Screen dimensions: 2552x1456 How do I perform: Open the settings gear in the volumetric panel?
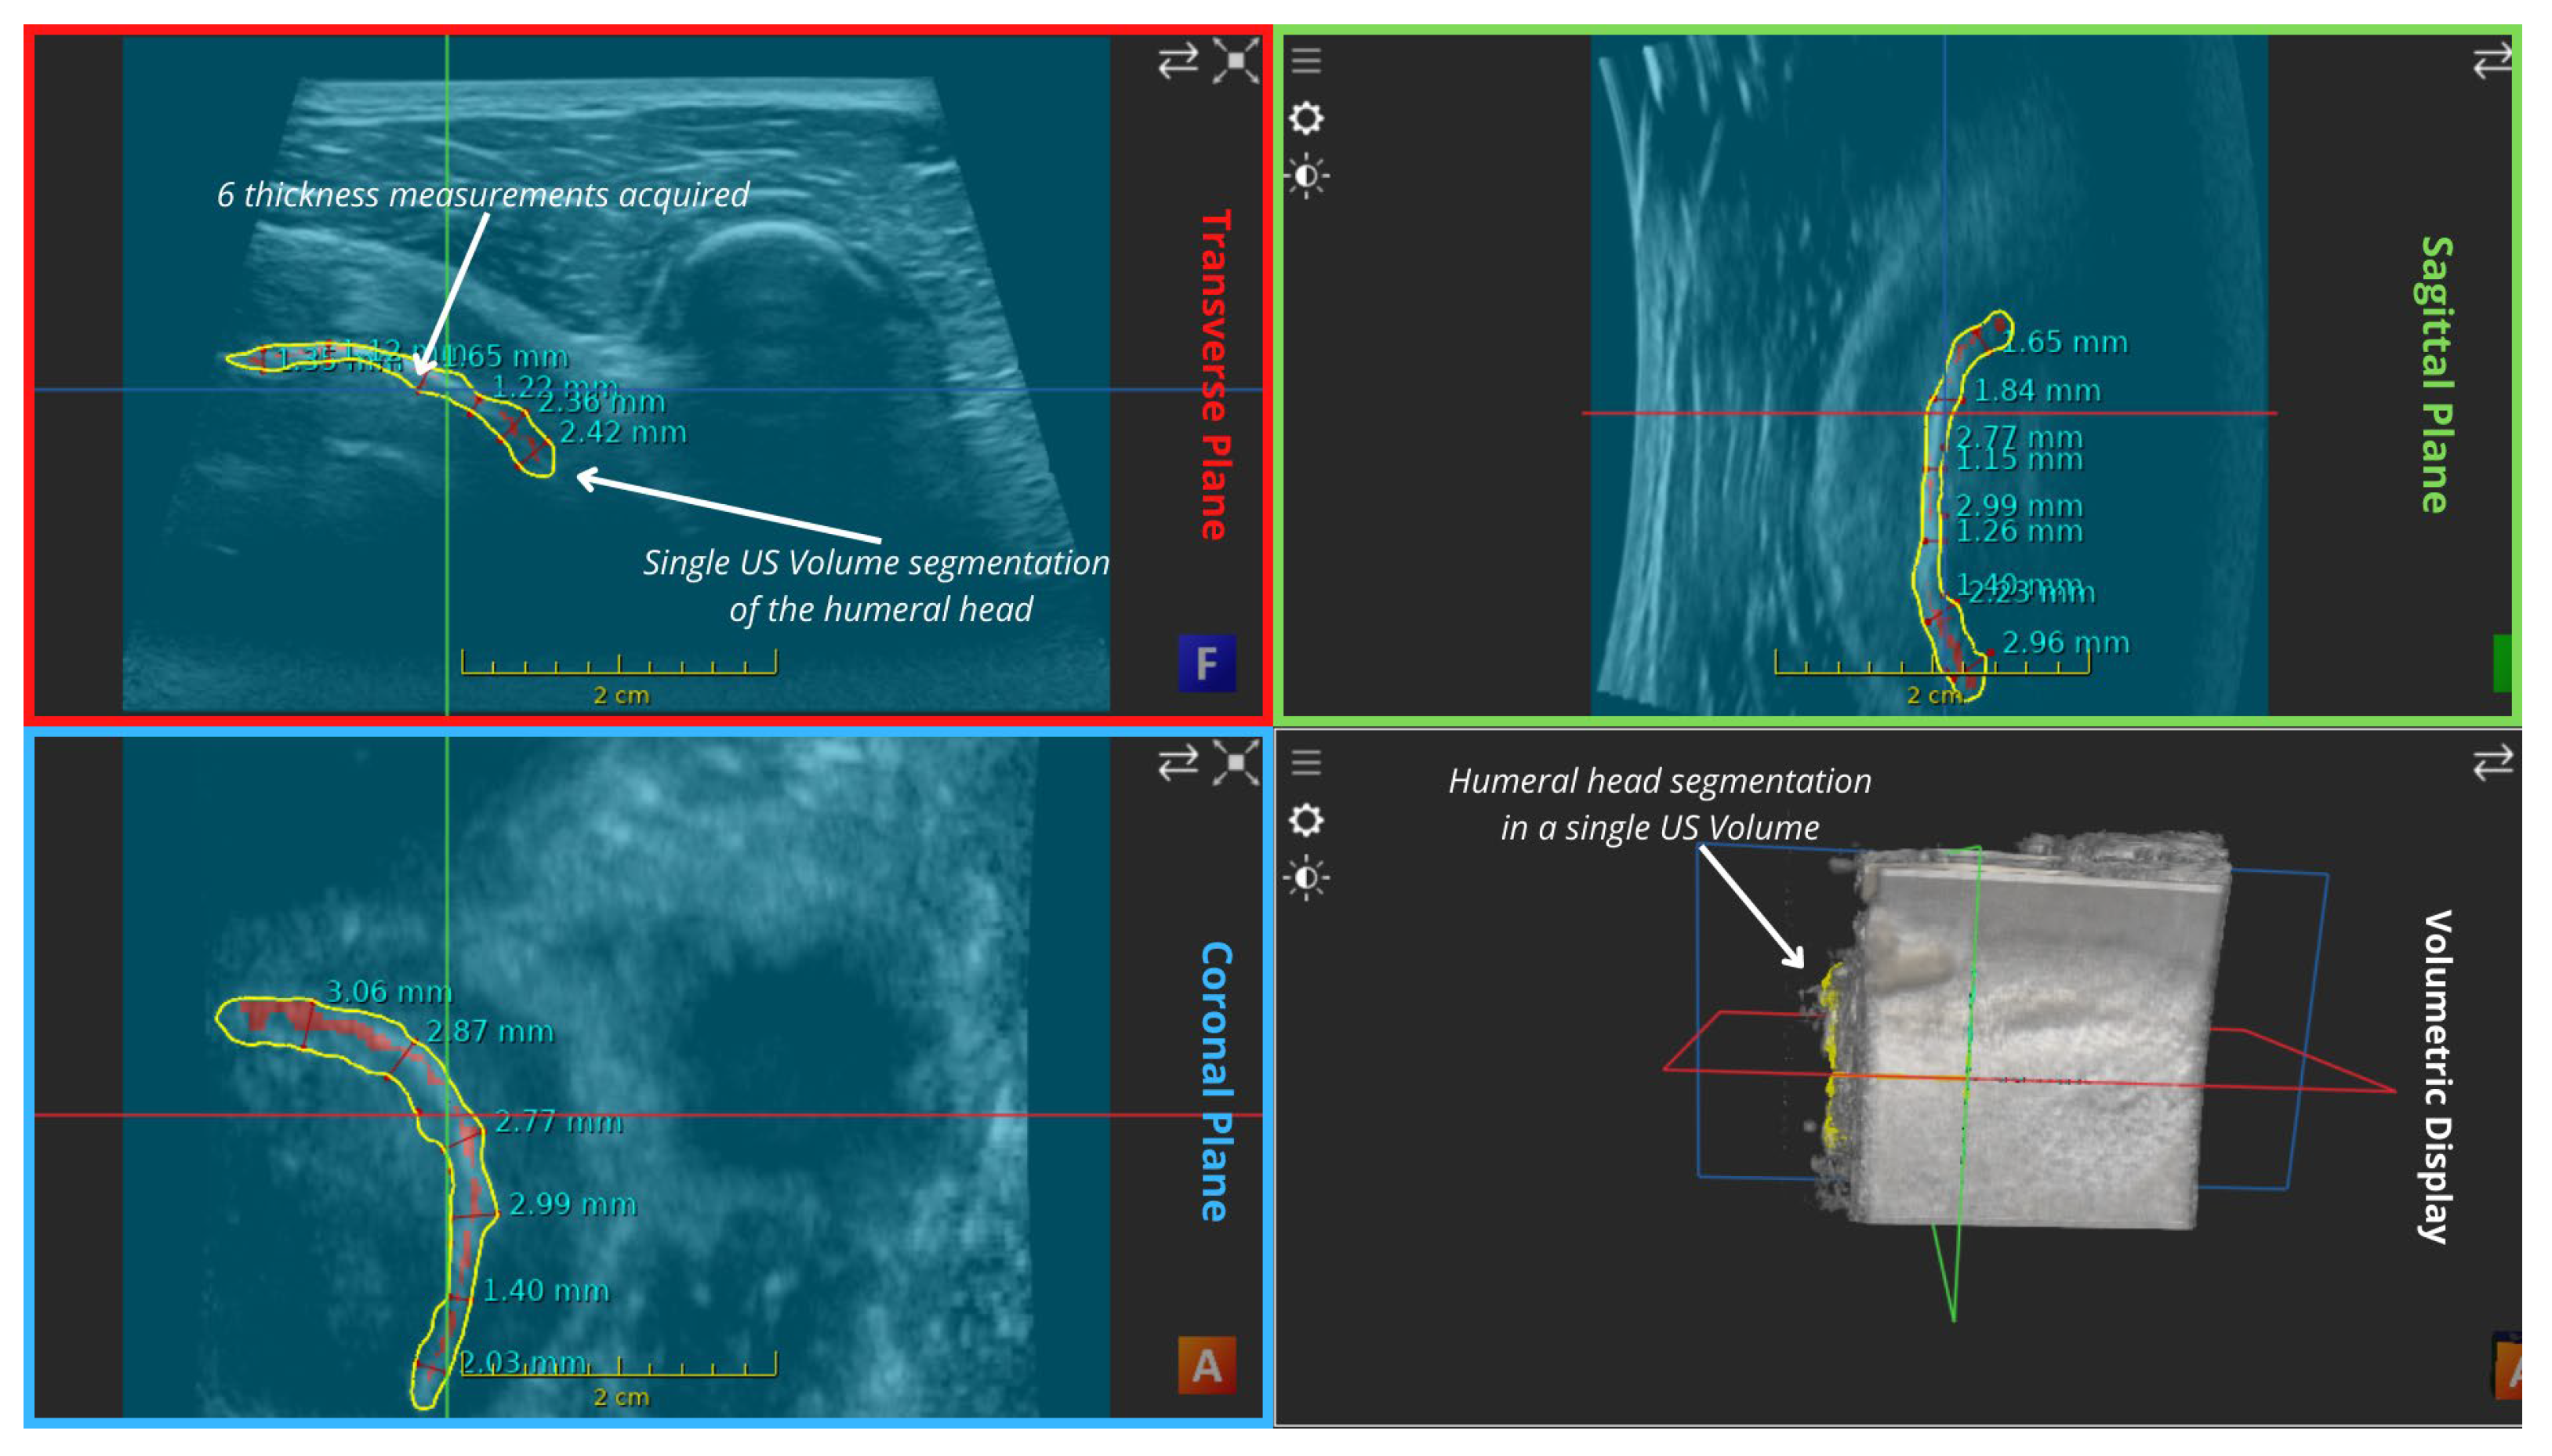(1306, 821)
